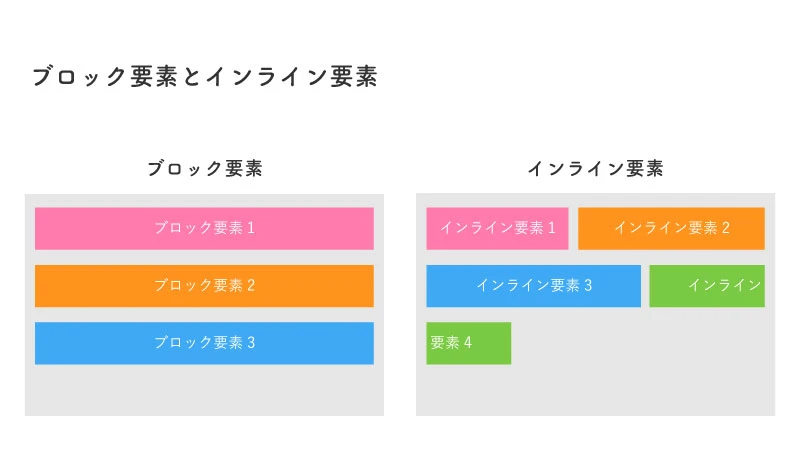This screenshot has width=800, height=450.
Task: Click the orange インライン要素 2 box
Action: tap(671, 228)
